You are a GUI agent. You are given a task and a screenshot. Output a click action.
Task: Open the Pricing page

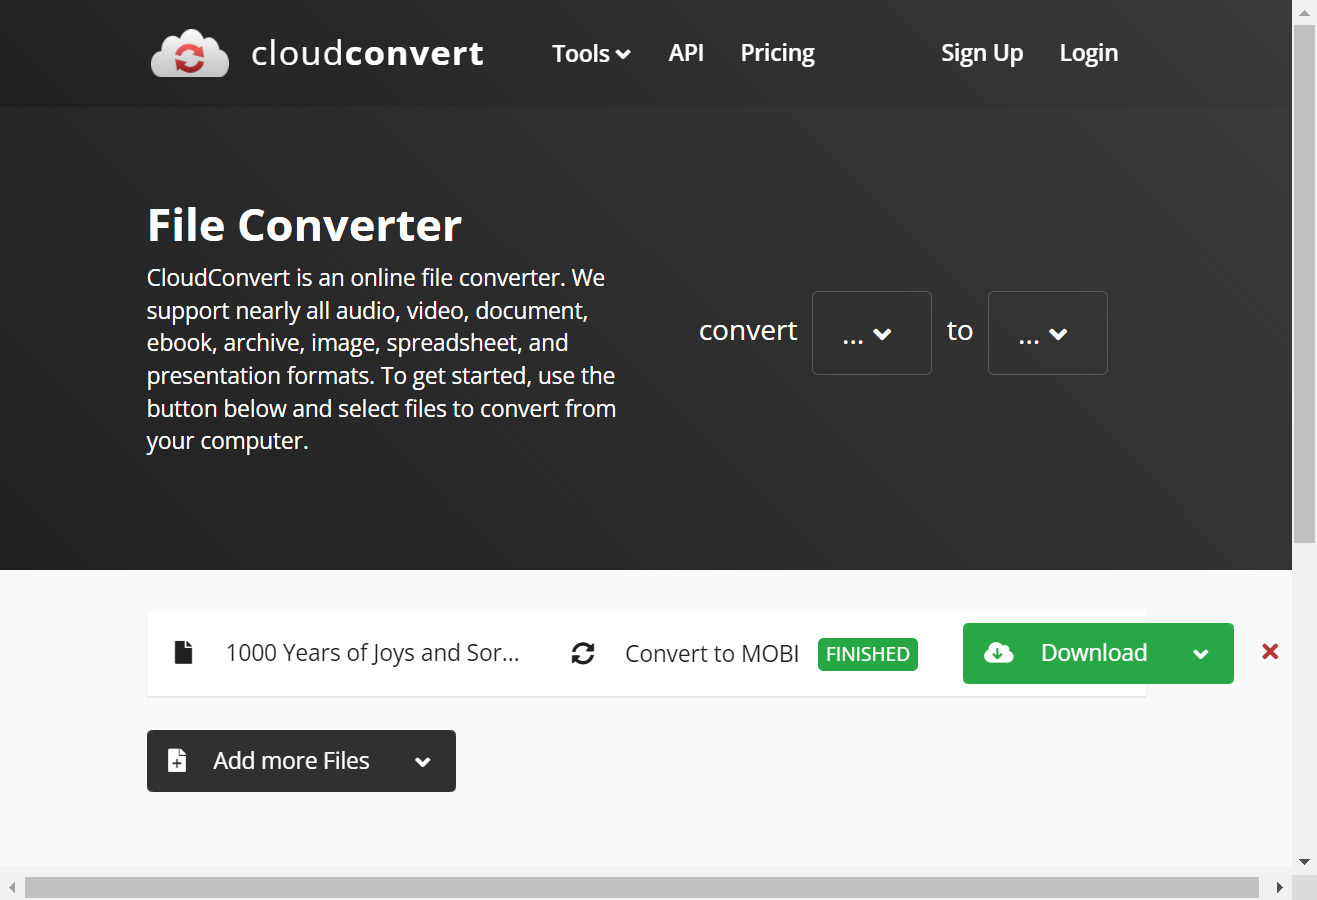pos(777,53)
